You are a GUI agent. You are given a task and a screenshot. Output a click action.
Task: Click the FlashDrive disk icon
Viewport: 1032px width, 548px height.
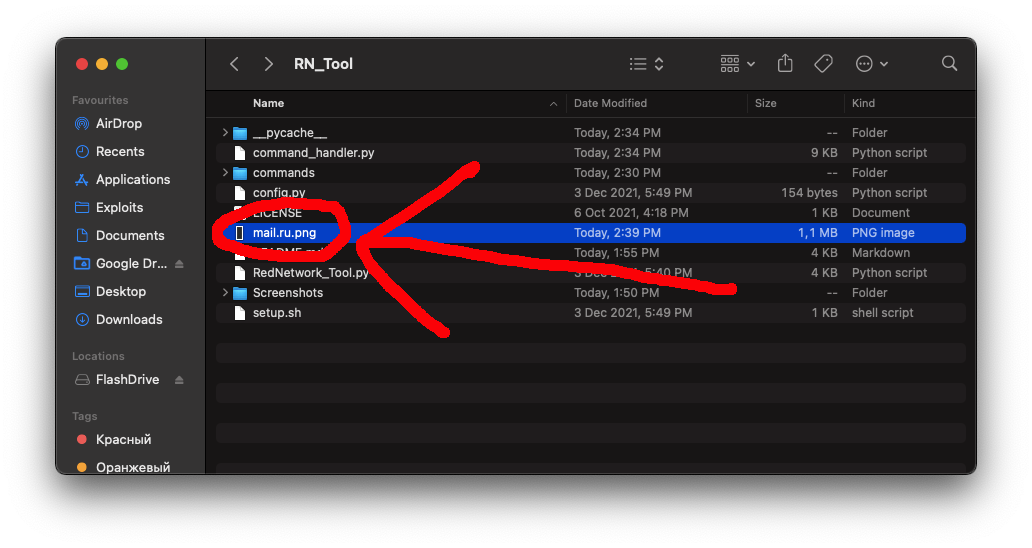(82, 380)
